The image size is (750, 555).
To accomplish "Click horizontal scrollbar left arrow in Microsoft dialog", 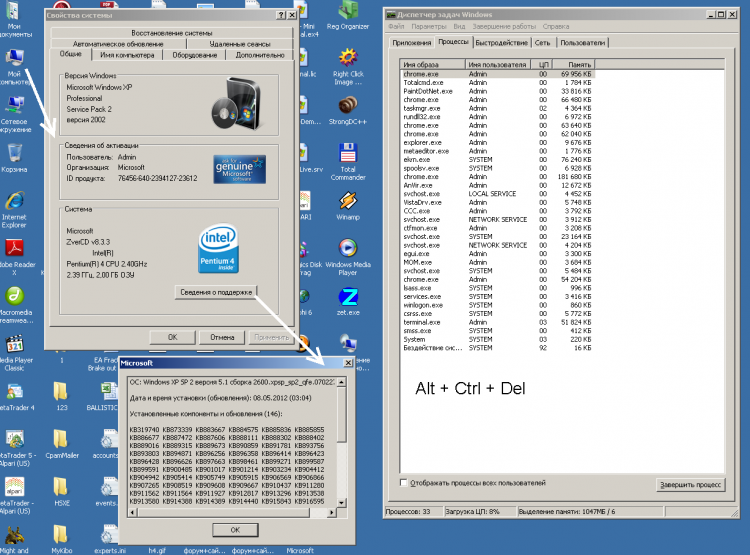I will [133, 512].
